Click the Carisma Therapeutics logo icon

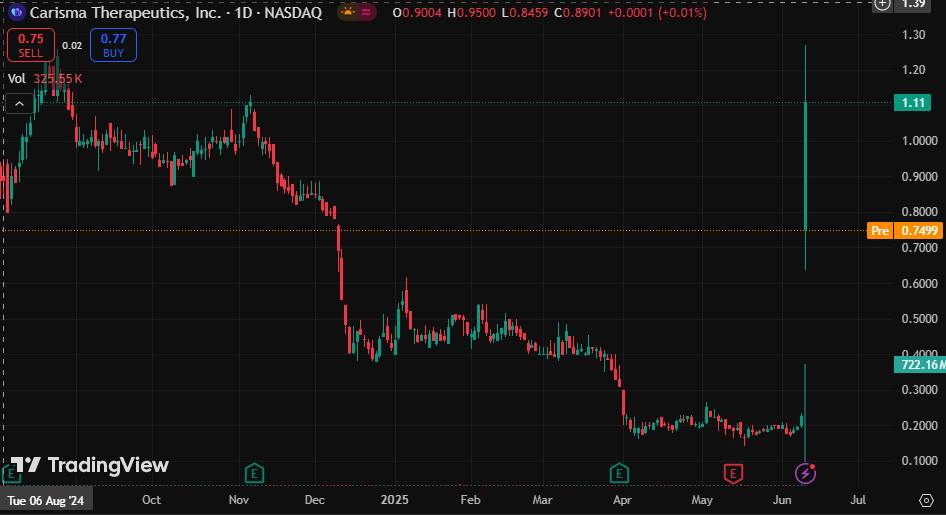pos(17,12)
